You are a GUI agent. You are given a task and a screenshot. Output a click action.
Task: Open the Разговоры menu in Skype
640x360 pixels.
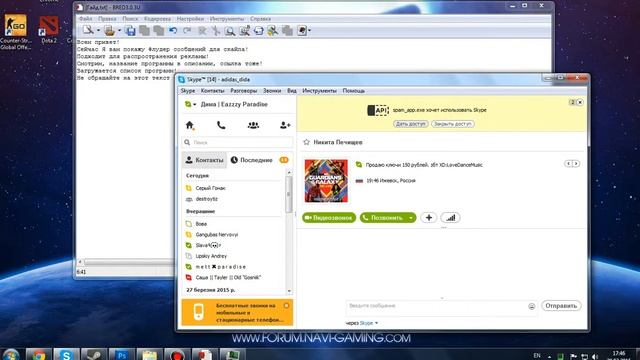point(244,91)
